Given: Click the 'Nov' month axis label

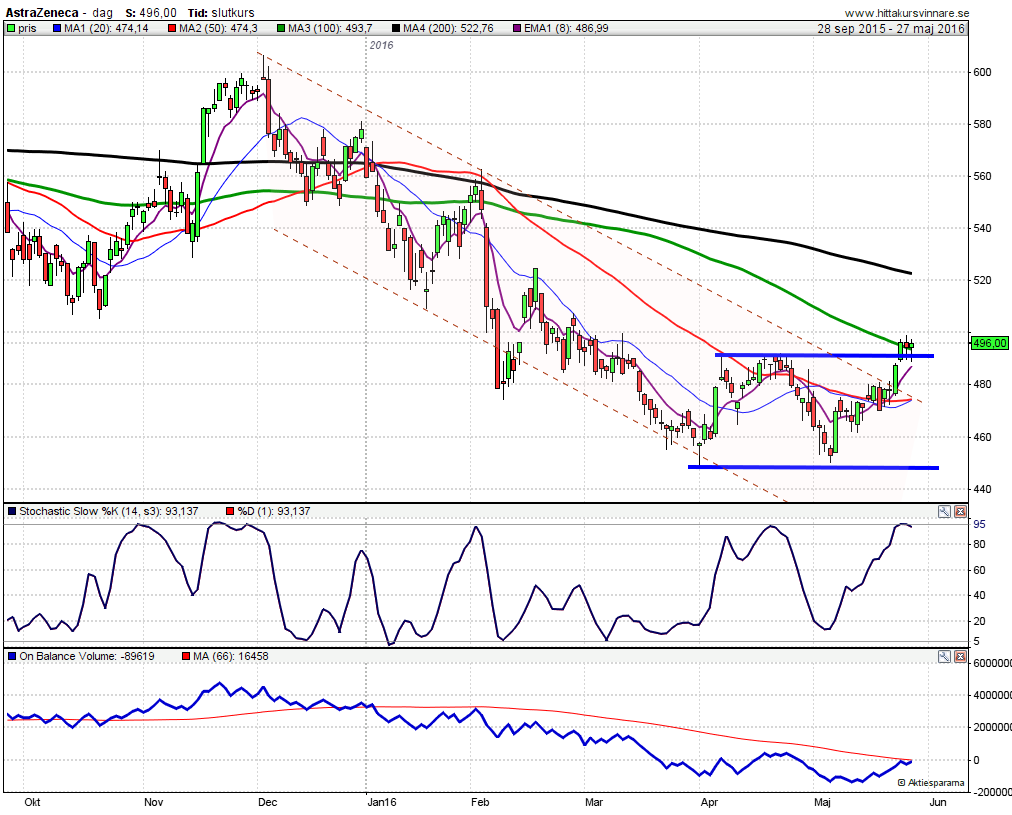Looking at the screenshot, I should [154, 802].
